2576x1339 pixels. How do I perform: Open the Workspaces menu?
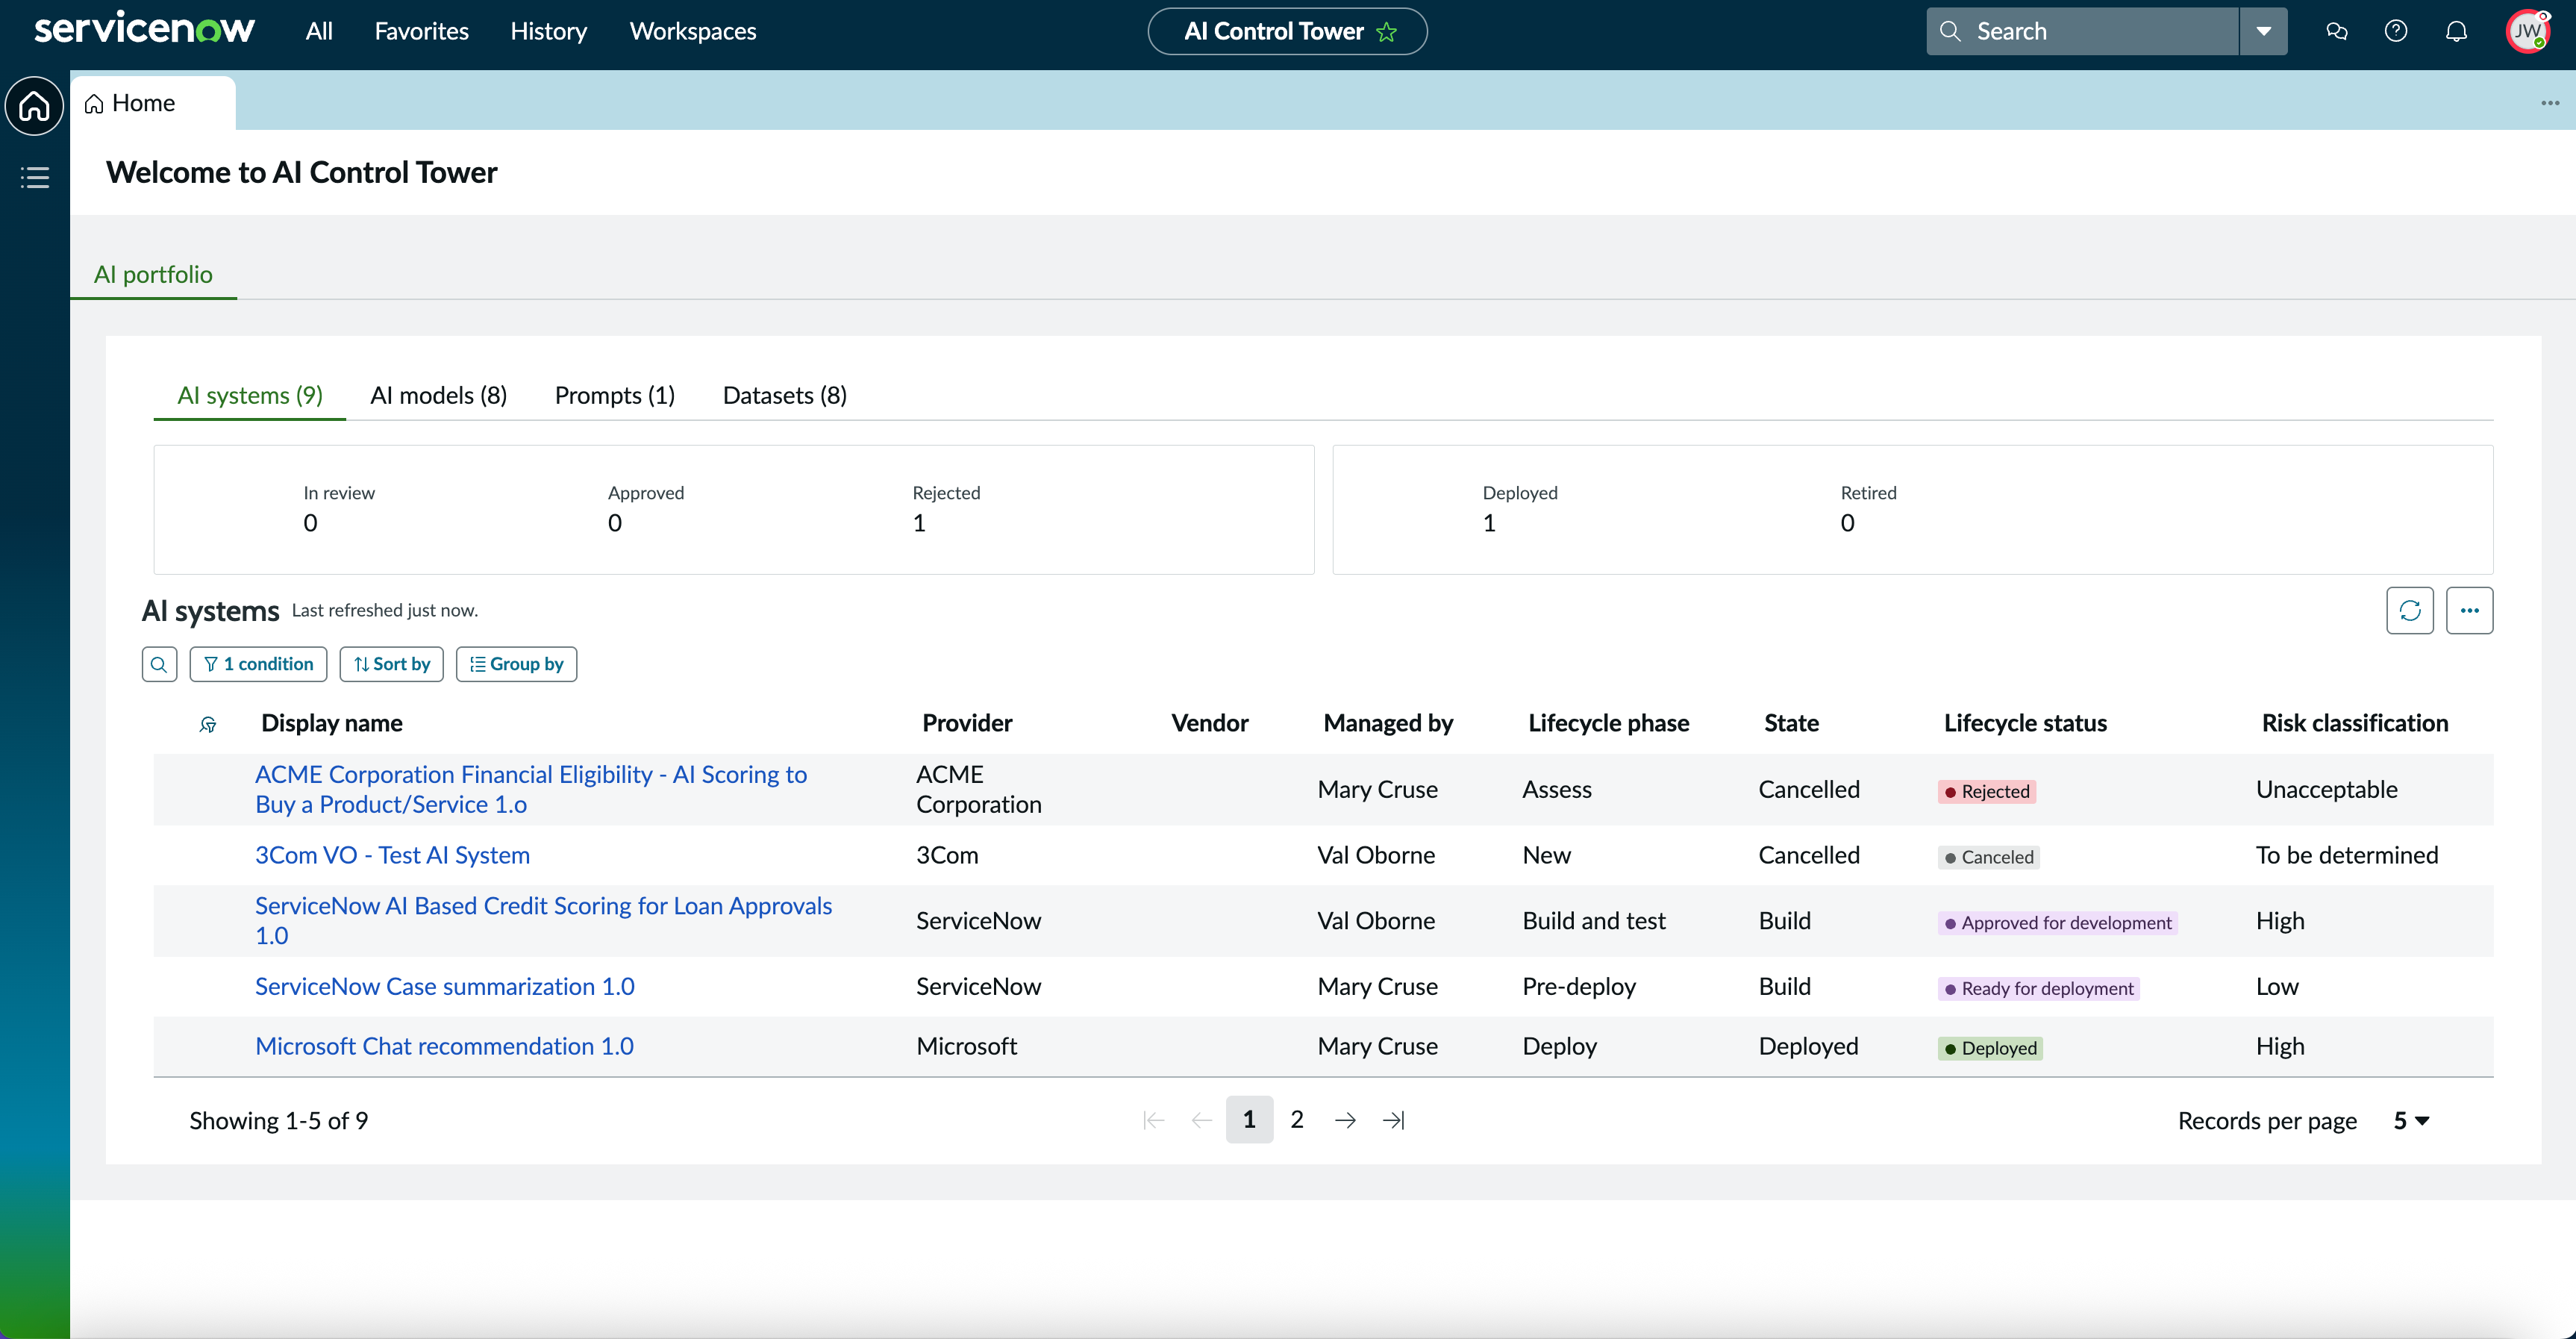[x=693, y=31]
